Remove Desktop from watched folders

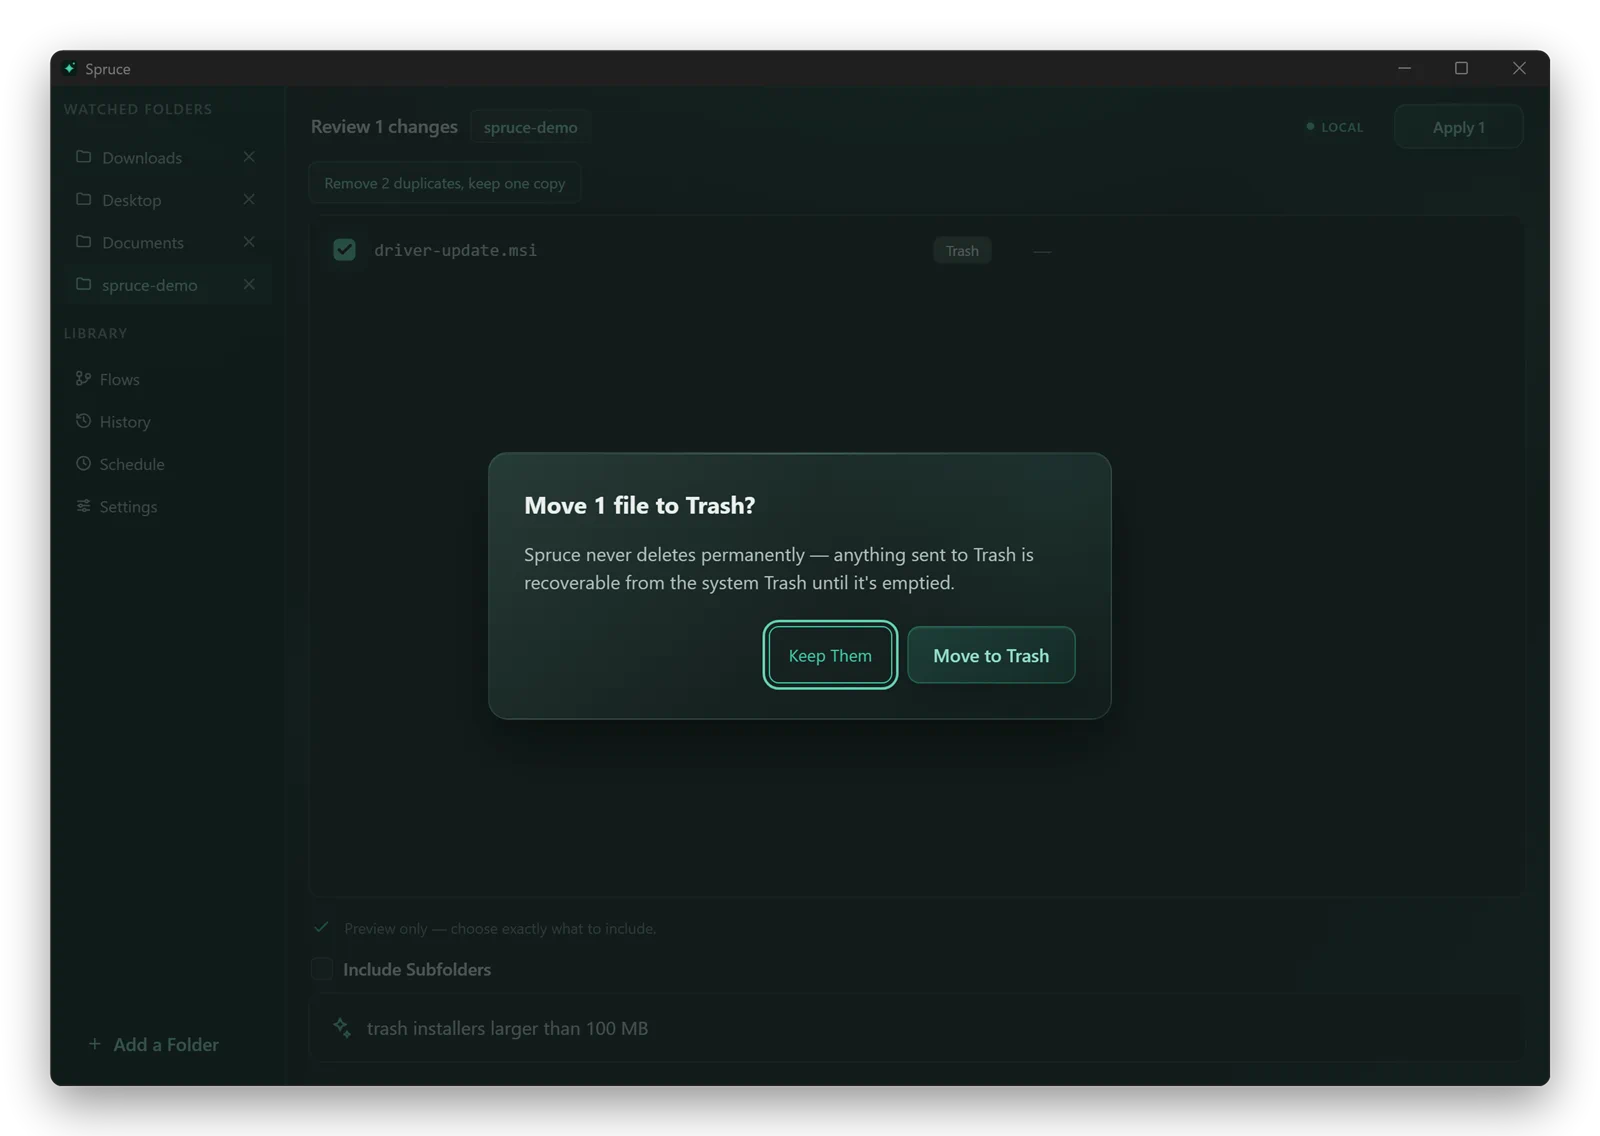(x=249, y=199)
